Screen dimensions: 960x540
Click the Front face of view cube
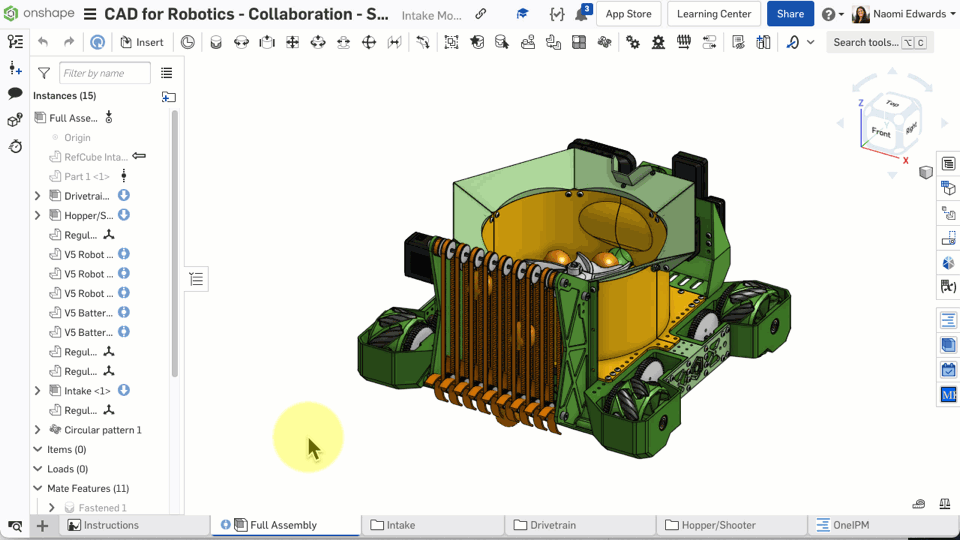[x=881, y=131]
